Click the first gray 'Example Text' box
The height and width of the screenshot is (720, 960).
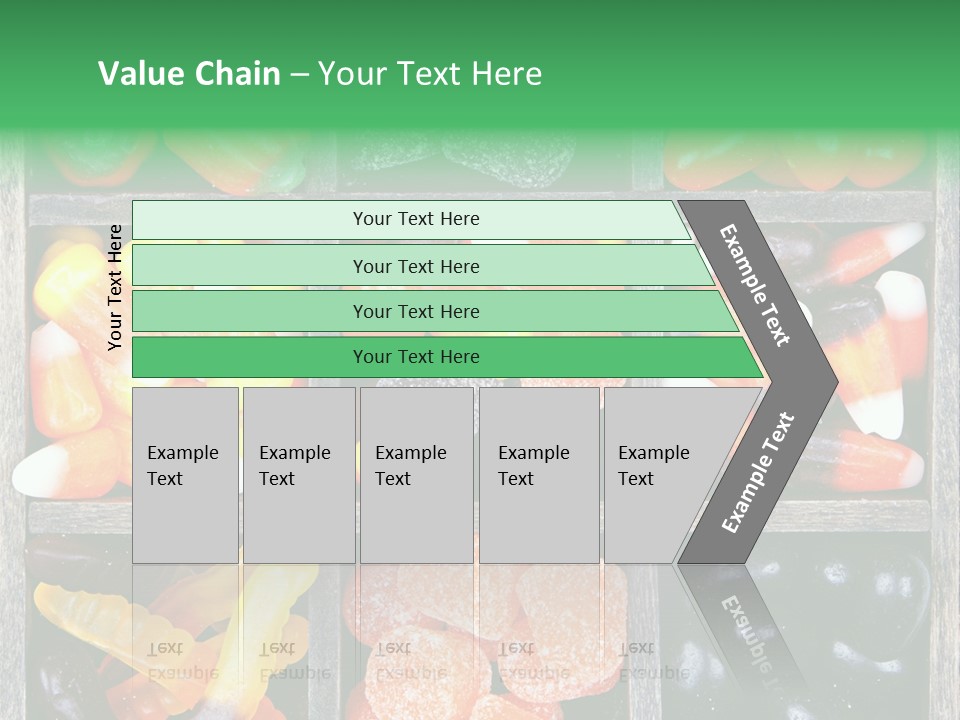[x=186, y=475]
